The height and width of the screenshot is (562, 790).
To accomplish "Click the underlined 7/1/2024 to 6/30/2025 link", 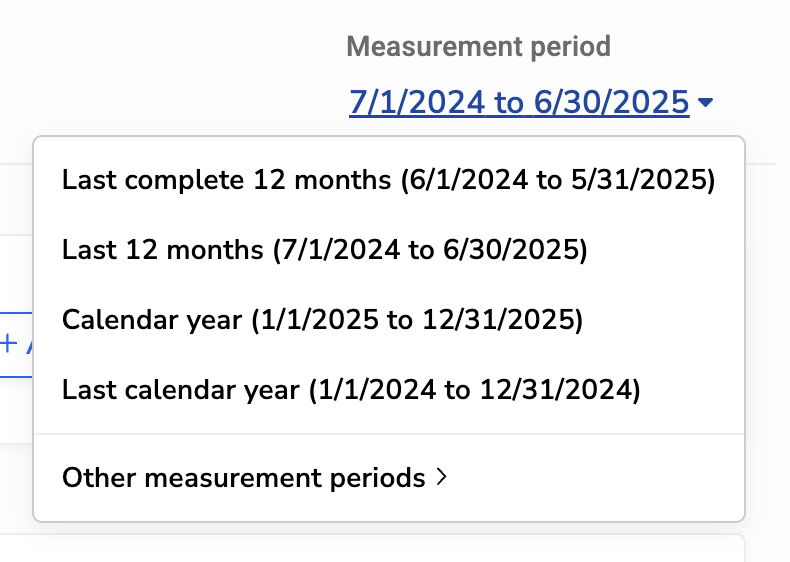I will [x=519, y=102].
